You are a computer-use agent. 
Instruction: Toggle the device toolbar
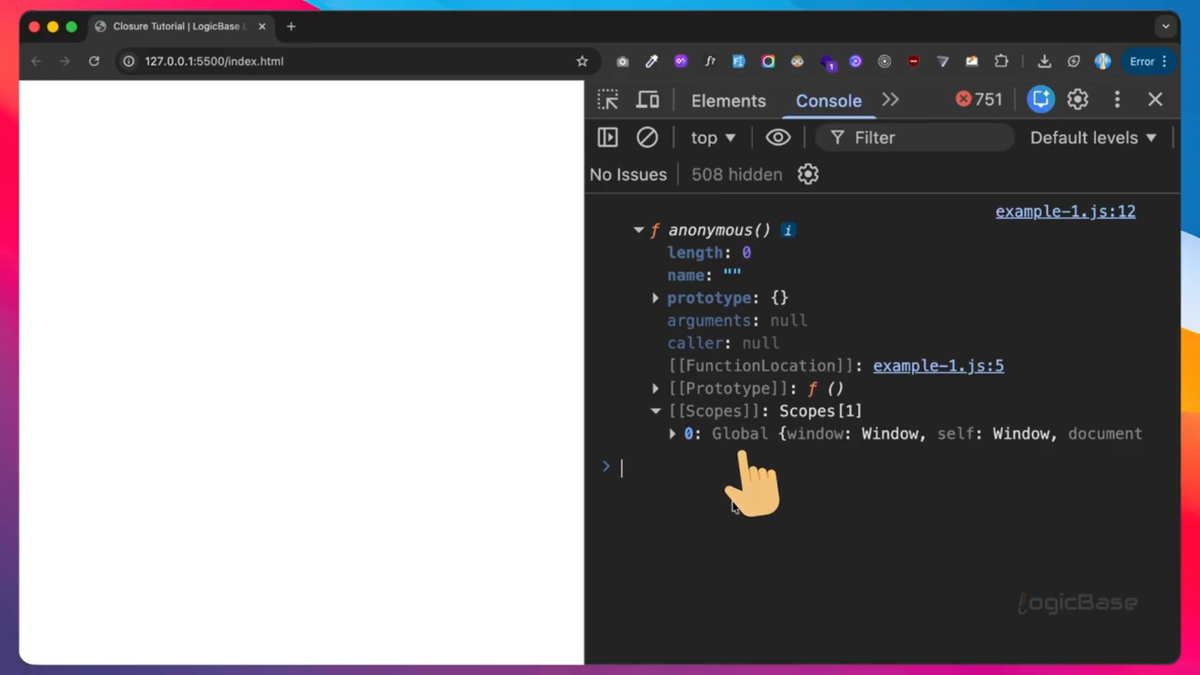coord(647,99)
